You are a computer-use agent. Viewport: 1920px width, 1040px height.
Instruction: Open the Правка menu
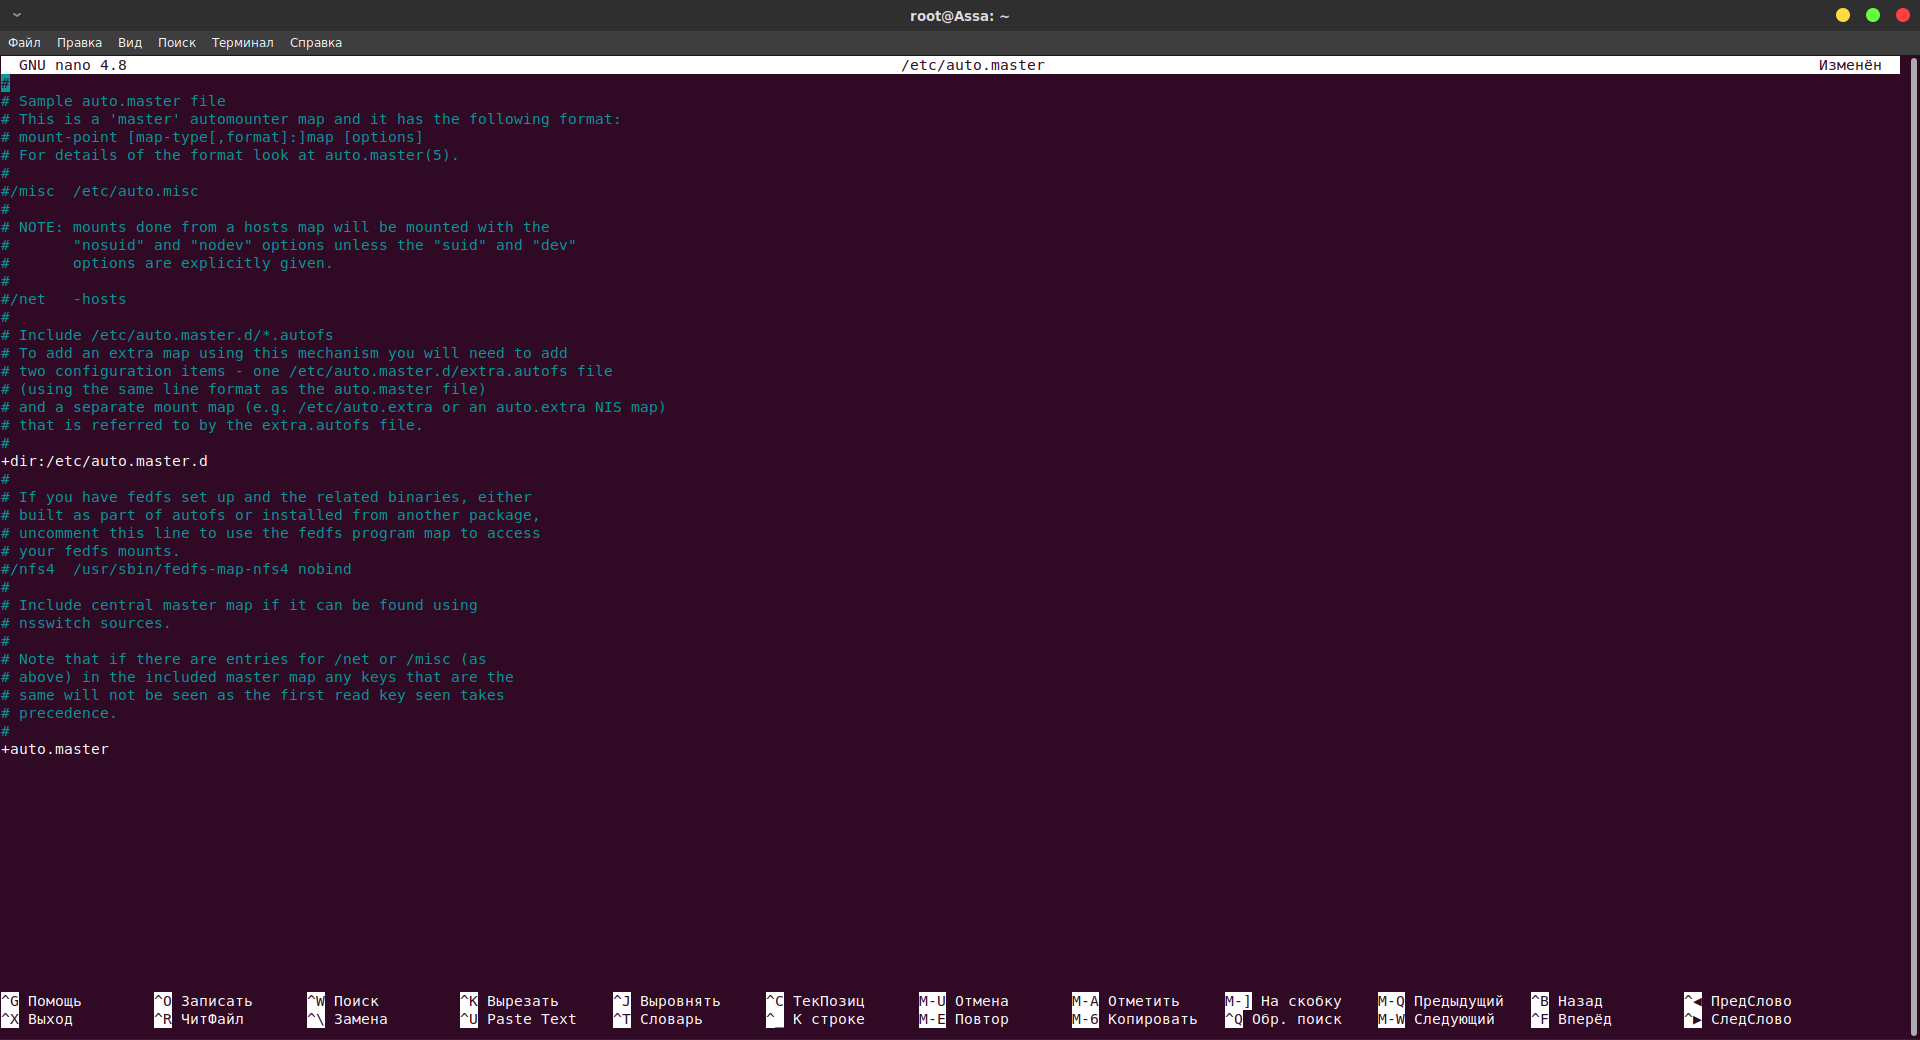pyautogui.click(x=79, y=42)
